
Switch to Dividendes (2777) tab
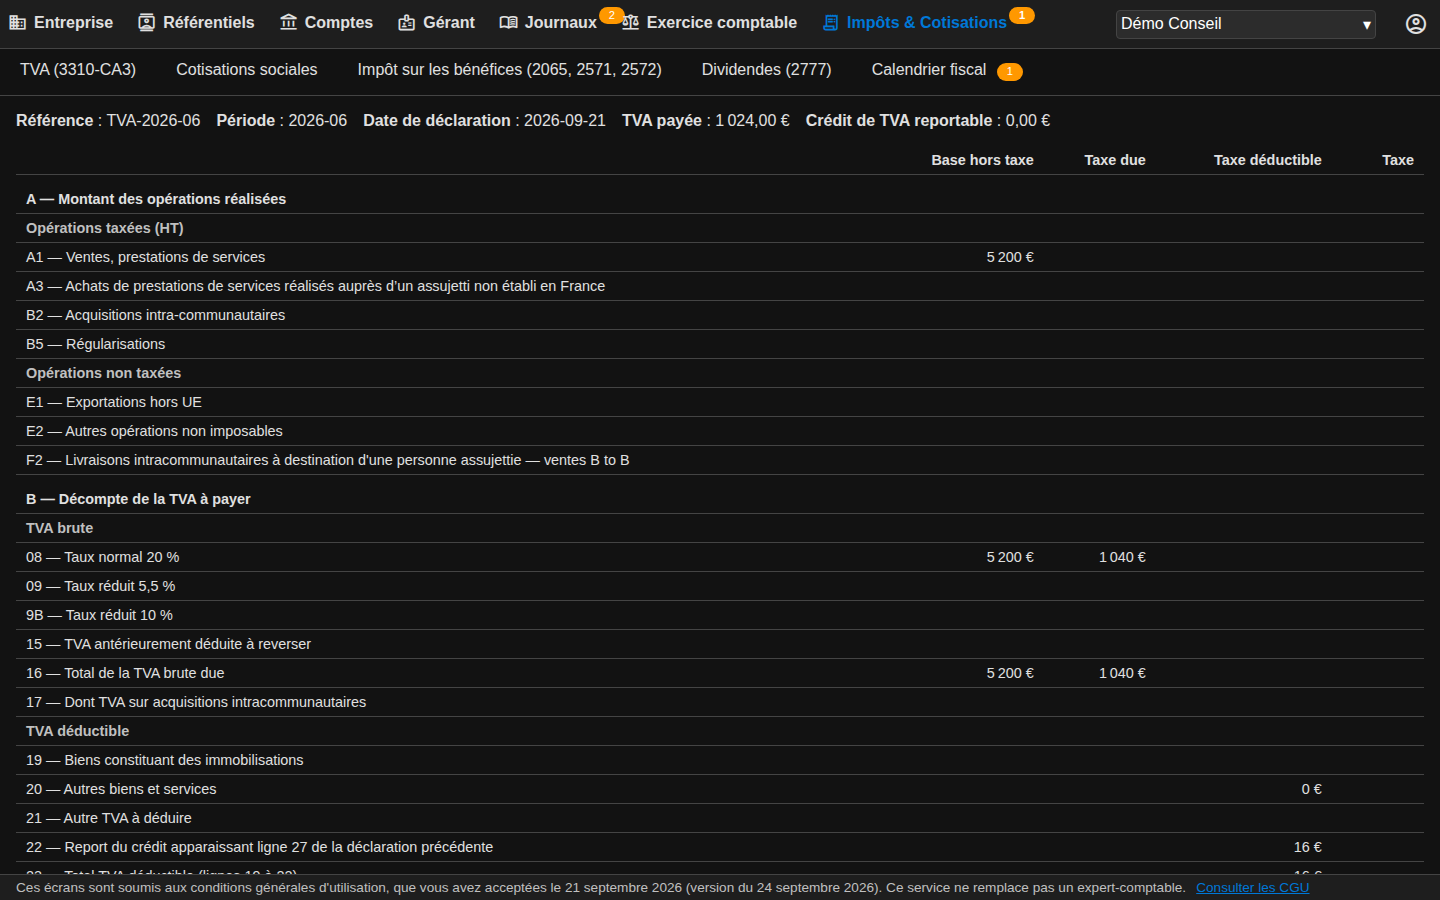click(767, 70)
